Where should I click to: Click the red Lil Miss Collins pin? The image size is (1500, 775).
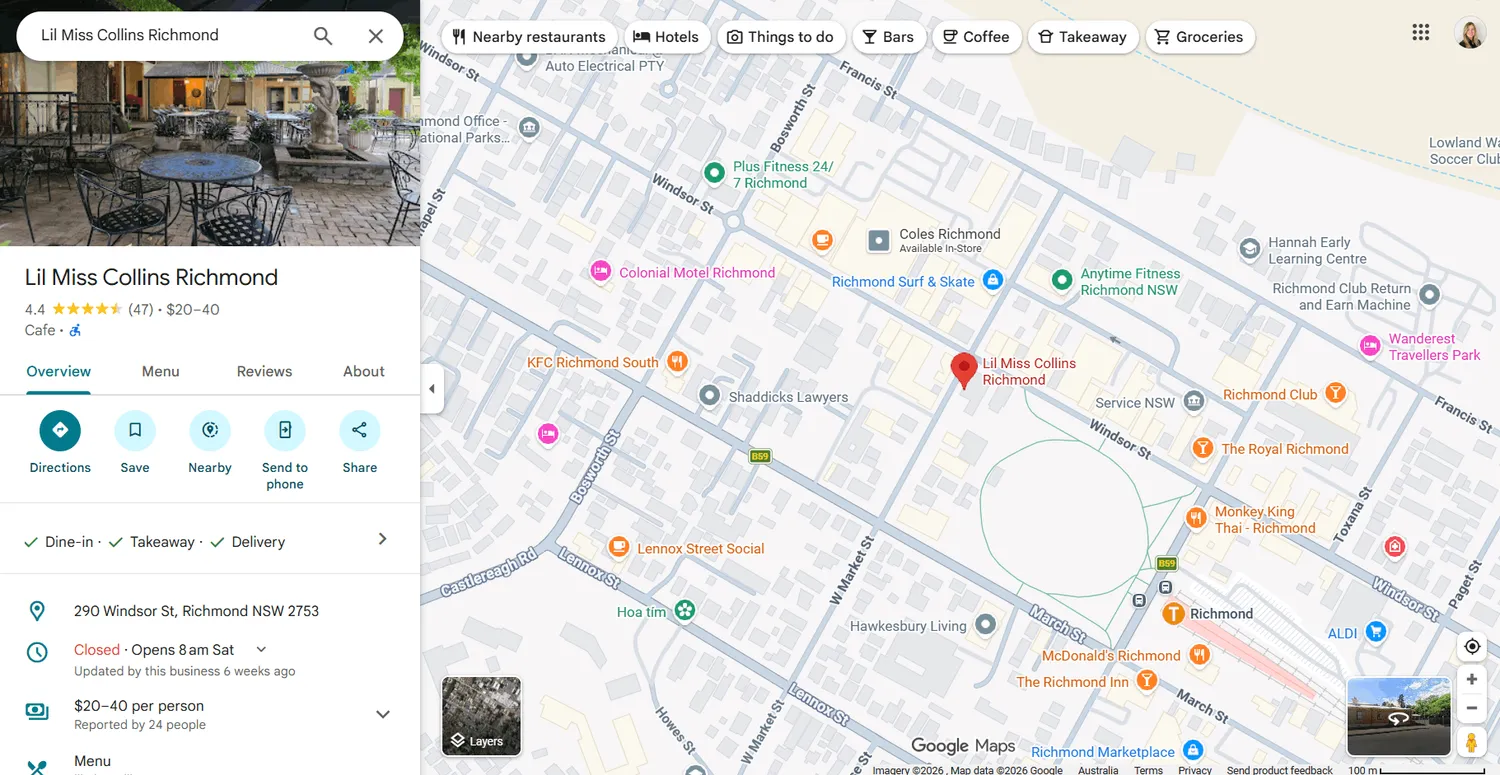[x=964, y=370]
